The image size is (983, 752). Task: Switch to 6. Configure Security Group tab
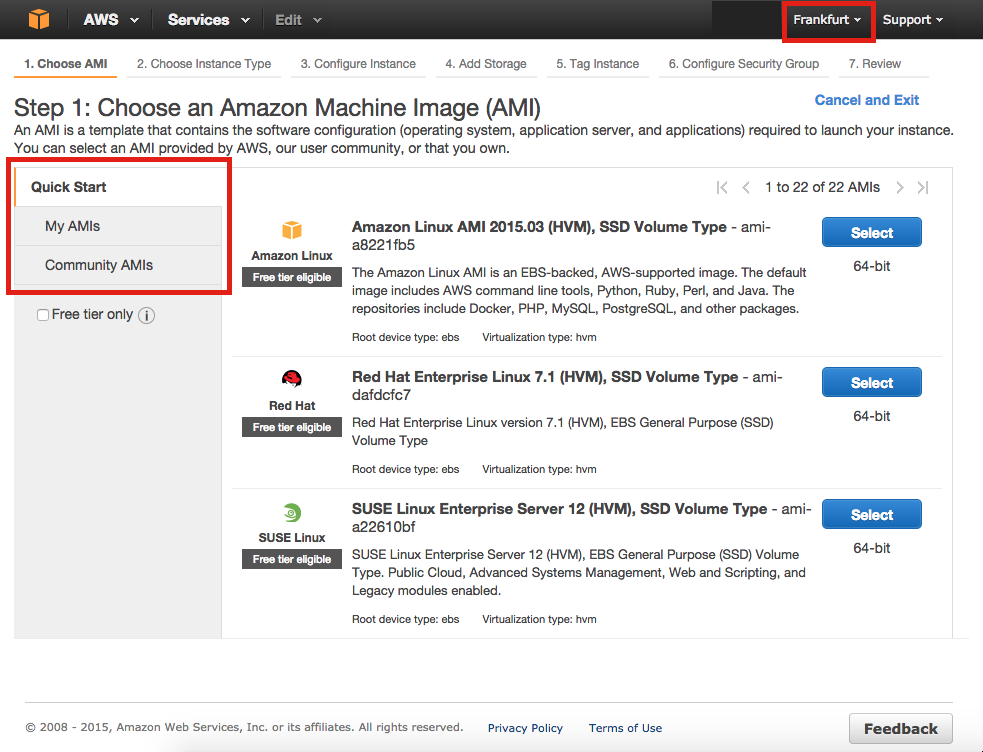pyautogui.click(x=744, y=64)
